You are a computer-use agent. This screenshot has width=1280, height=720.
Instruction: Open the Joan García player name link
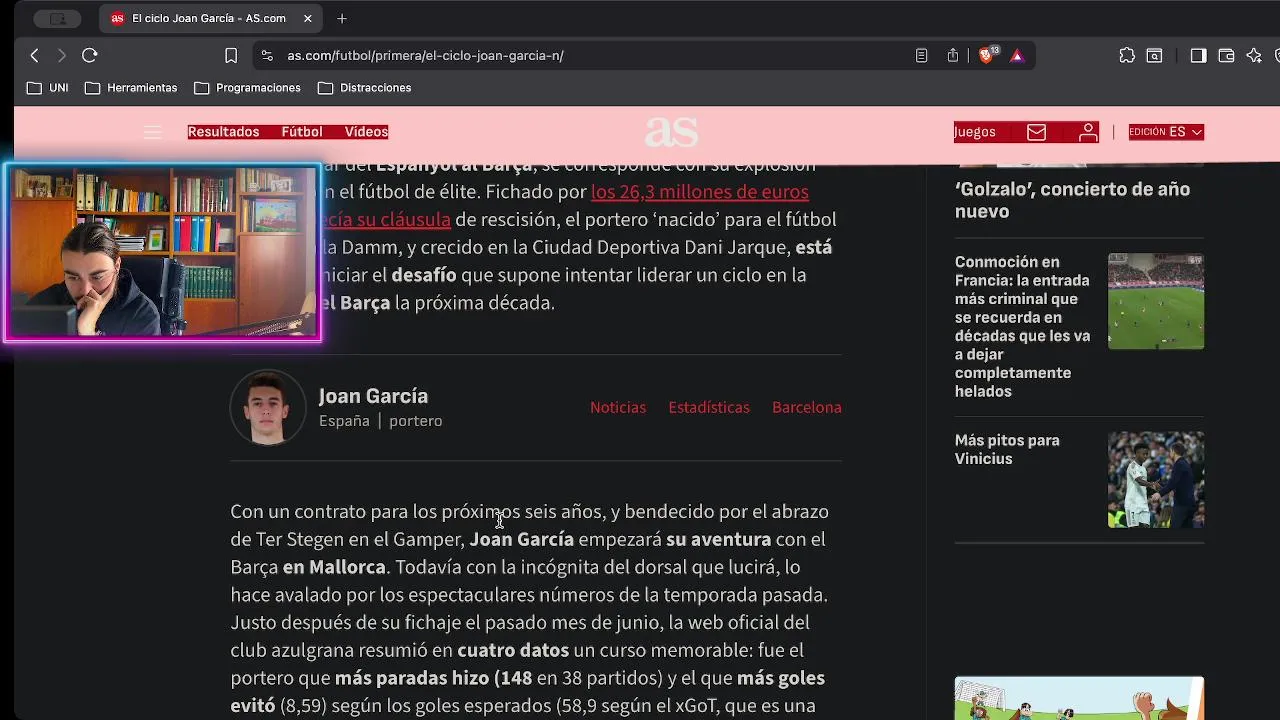pyautogui.click(x=373, y=396)
